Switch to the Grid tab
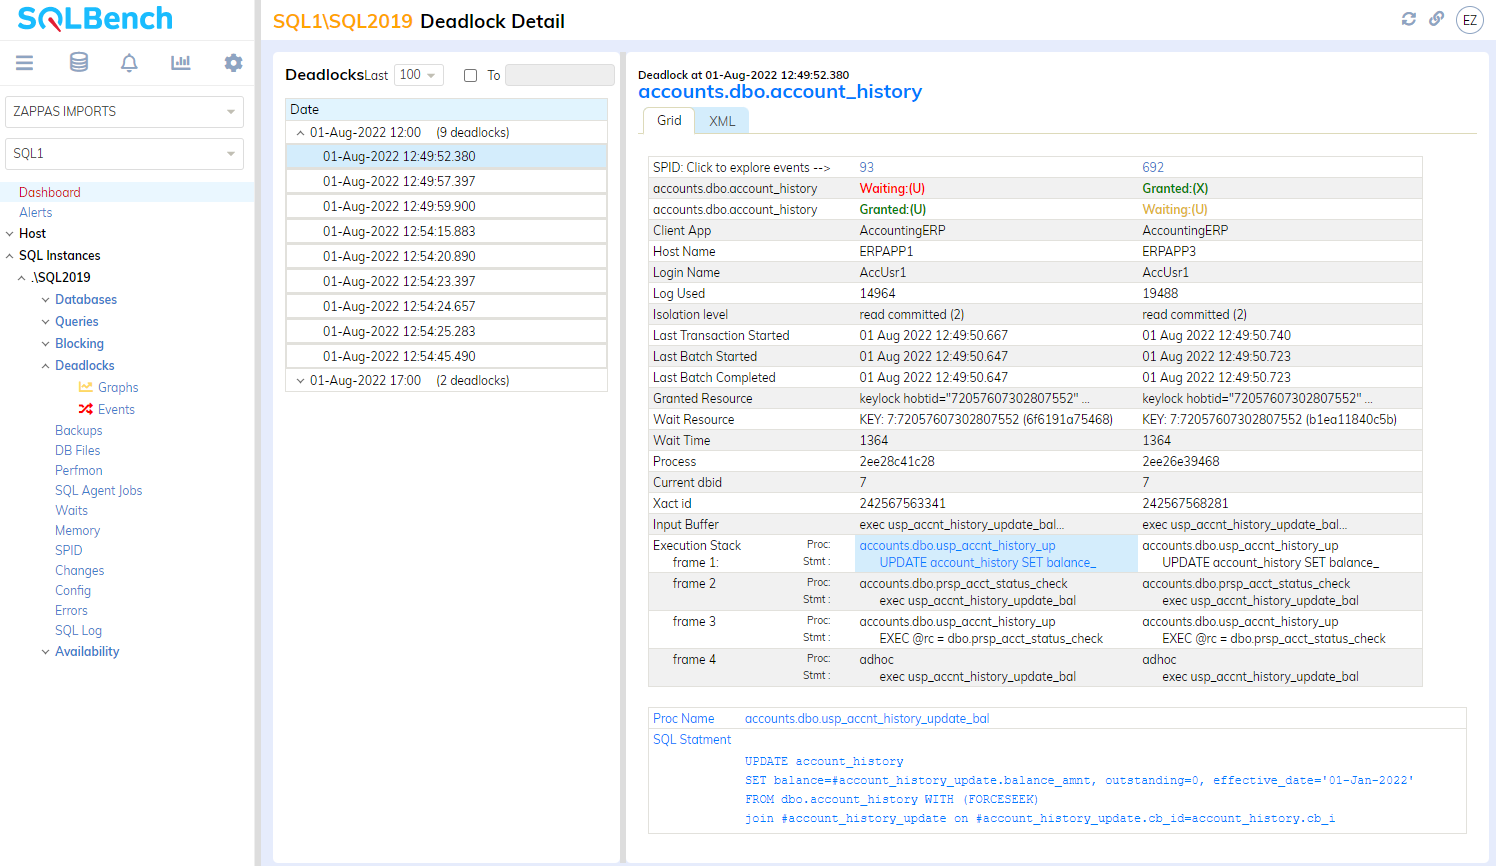1496x866 pixels. click(669, 121)
